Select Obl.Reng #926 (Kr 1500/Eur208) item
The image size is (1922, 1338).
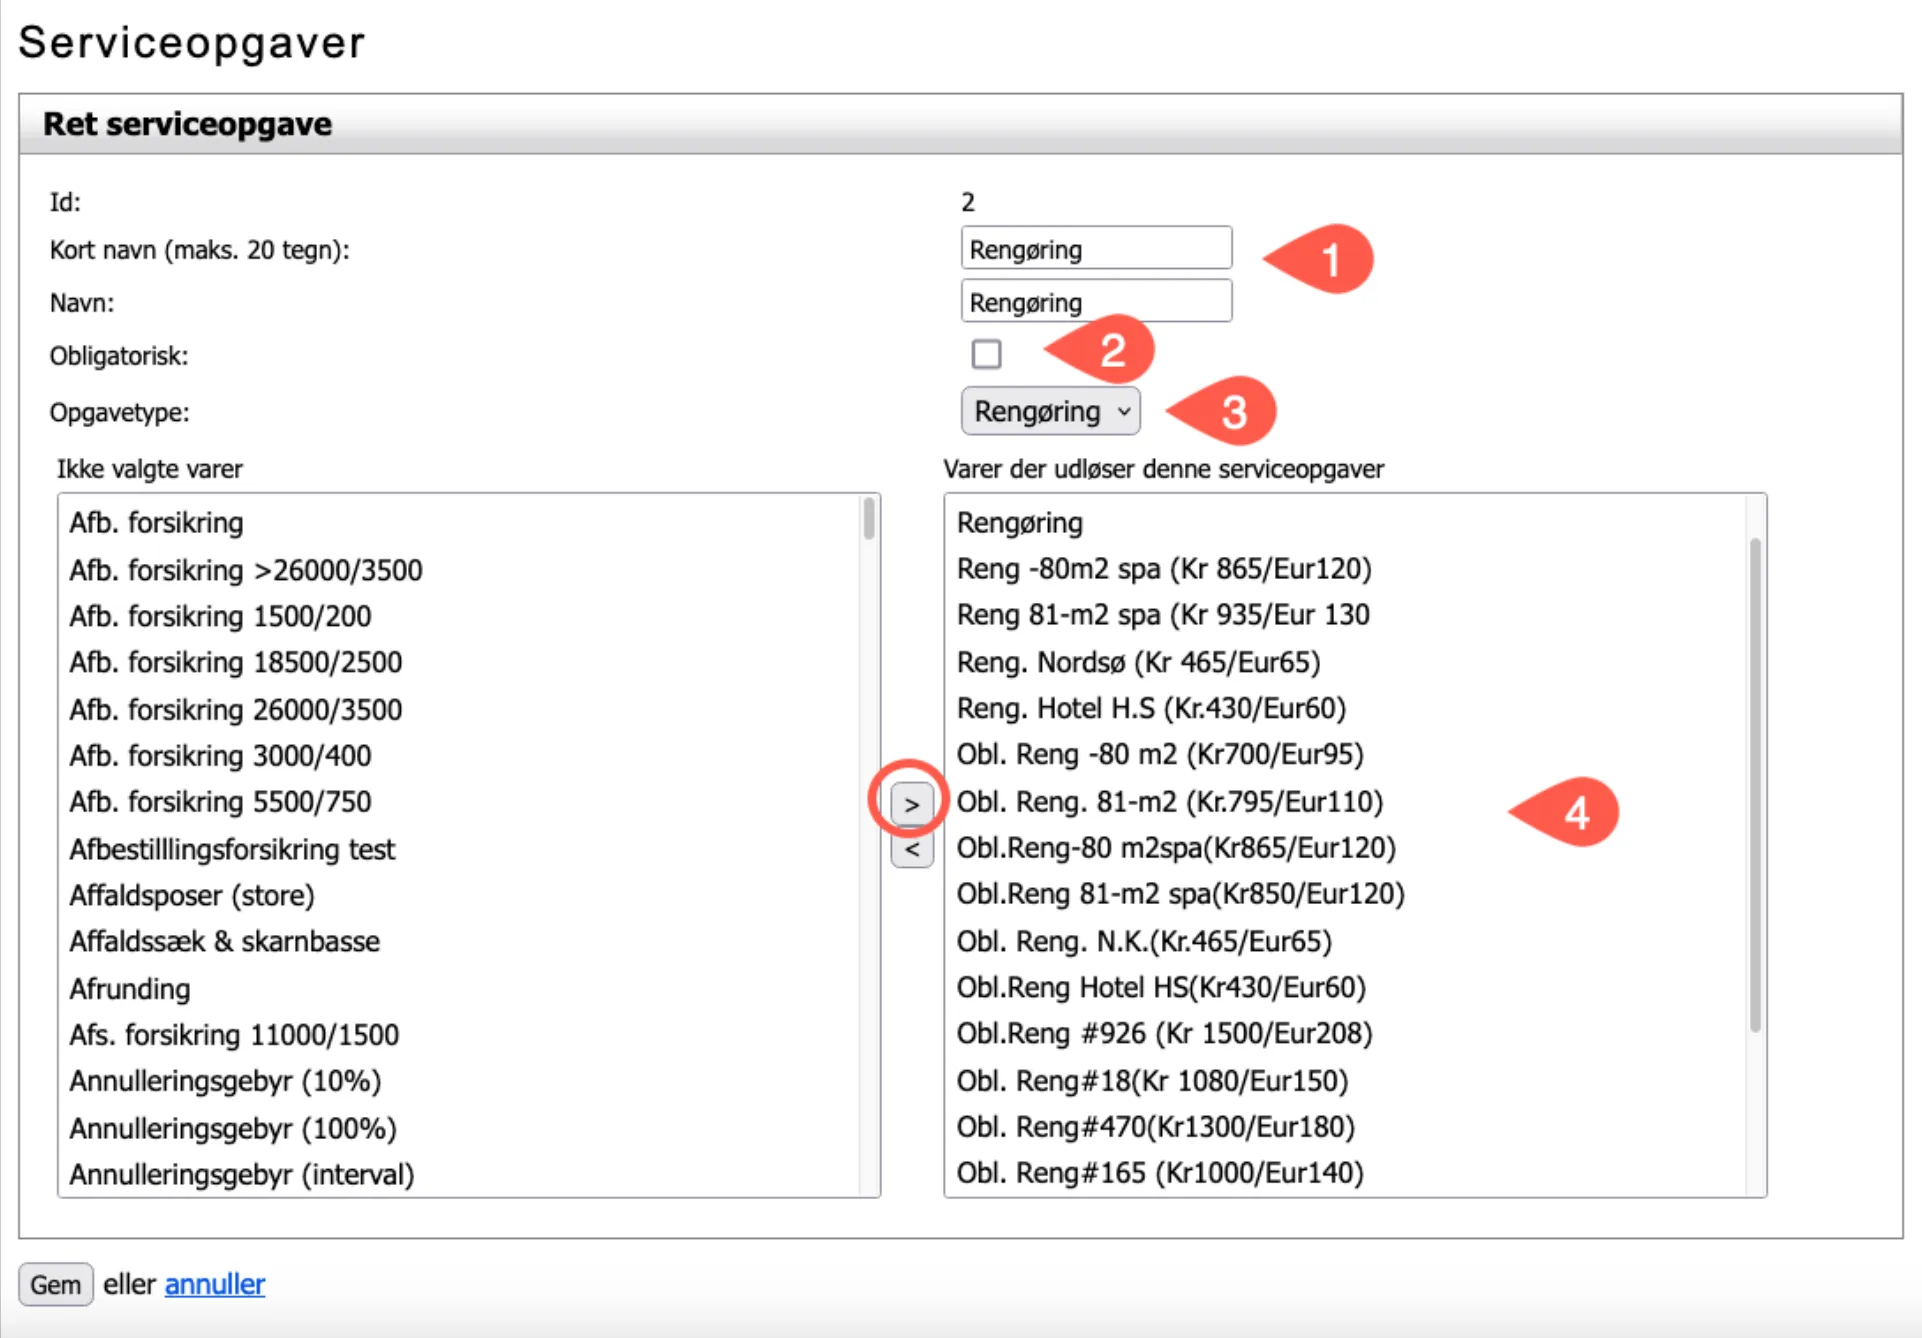click(x=1164, y=1033)
